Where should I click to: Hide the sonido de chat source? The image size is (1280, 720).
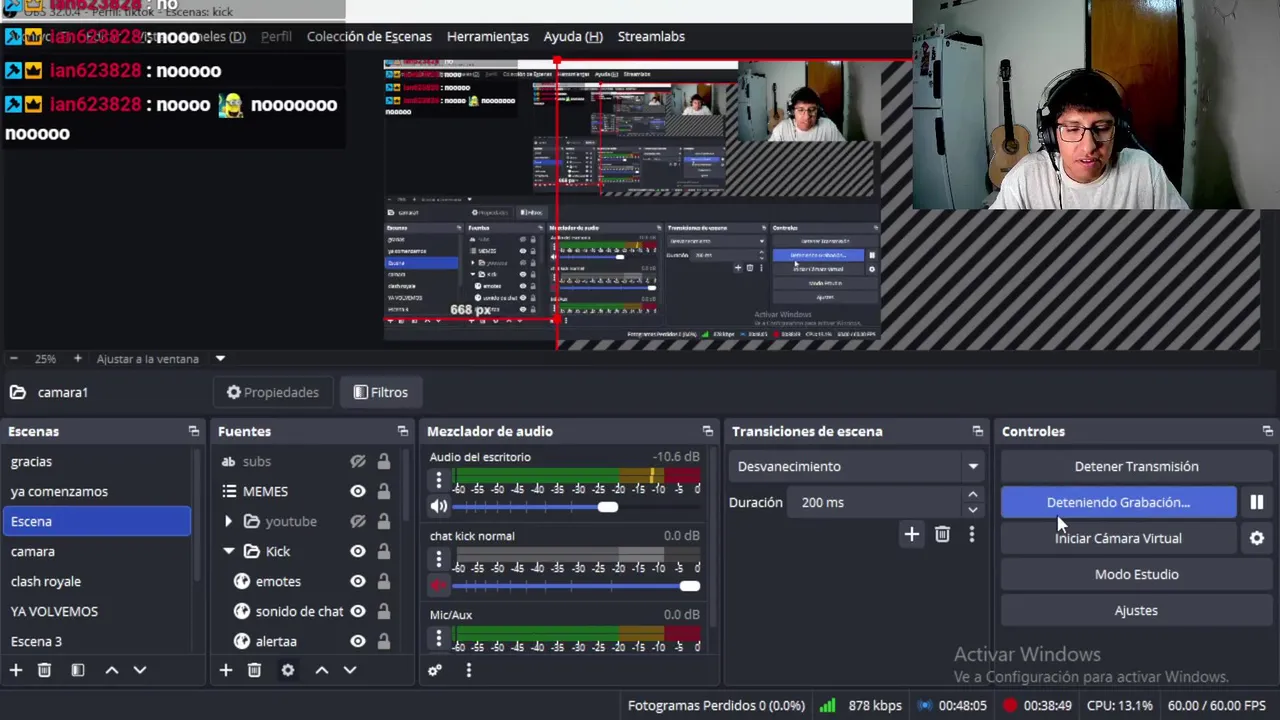[358, 611]
